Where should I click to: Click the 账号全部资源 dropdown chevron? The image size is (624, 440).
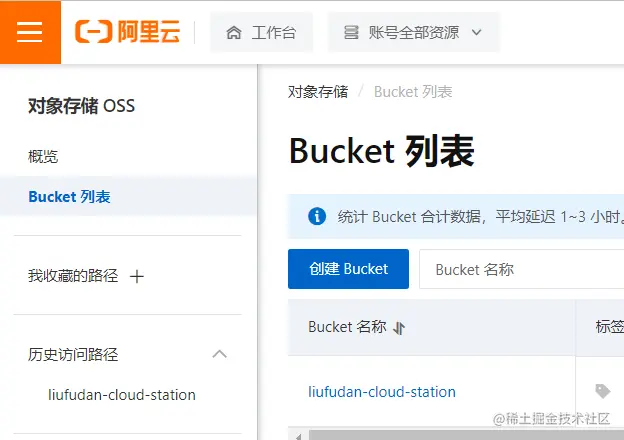[x=477, y=32]
